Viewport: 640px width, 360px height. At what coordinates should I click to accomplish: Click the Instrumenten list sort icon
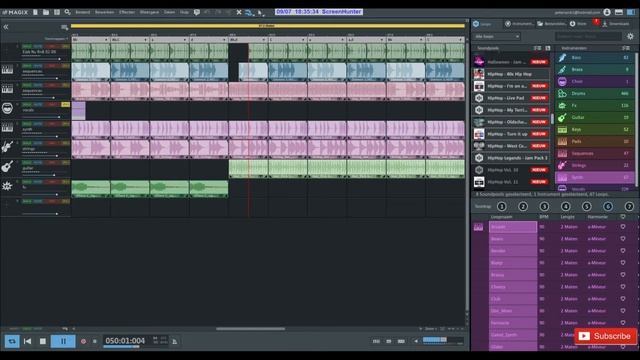(x=625, y=48)
